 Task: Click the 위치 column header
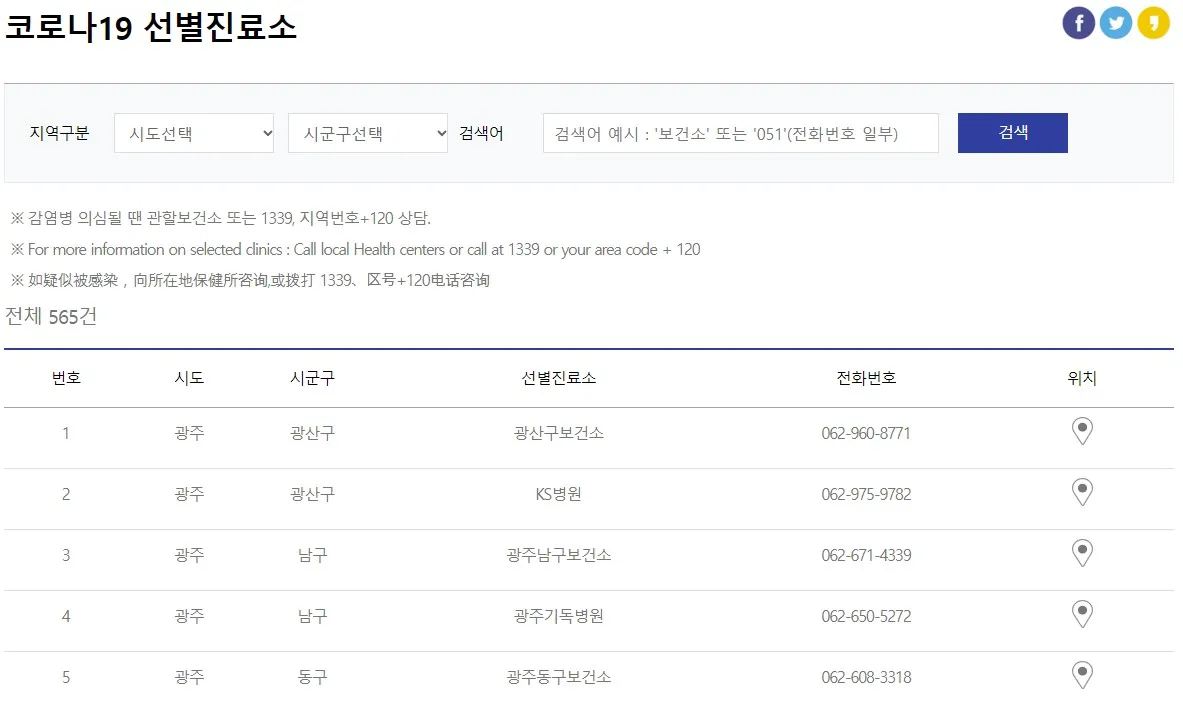[1083, 379]
